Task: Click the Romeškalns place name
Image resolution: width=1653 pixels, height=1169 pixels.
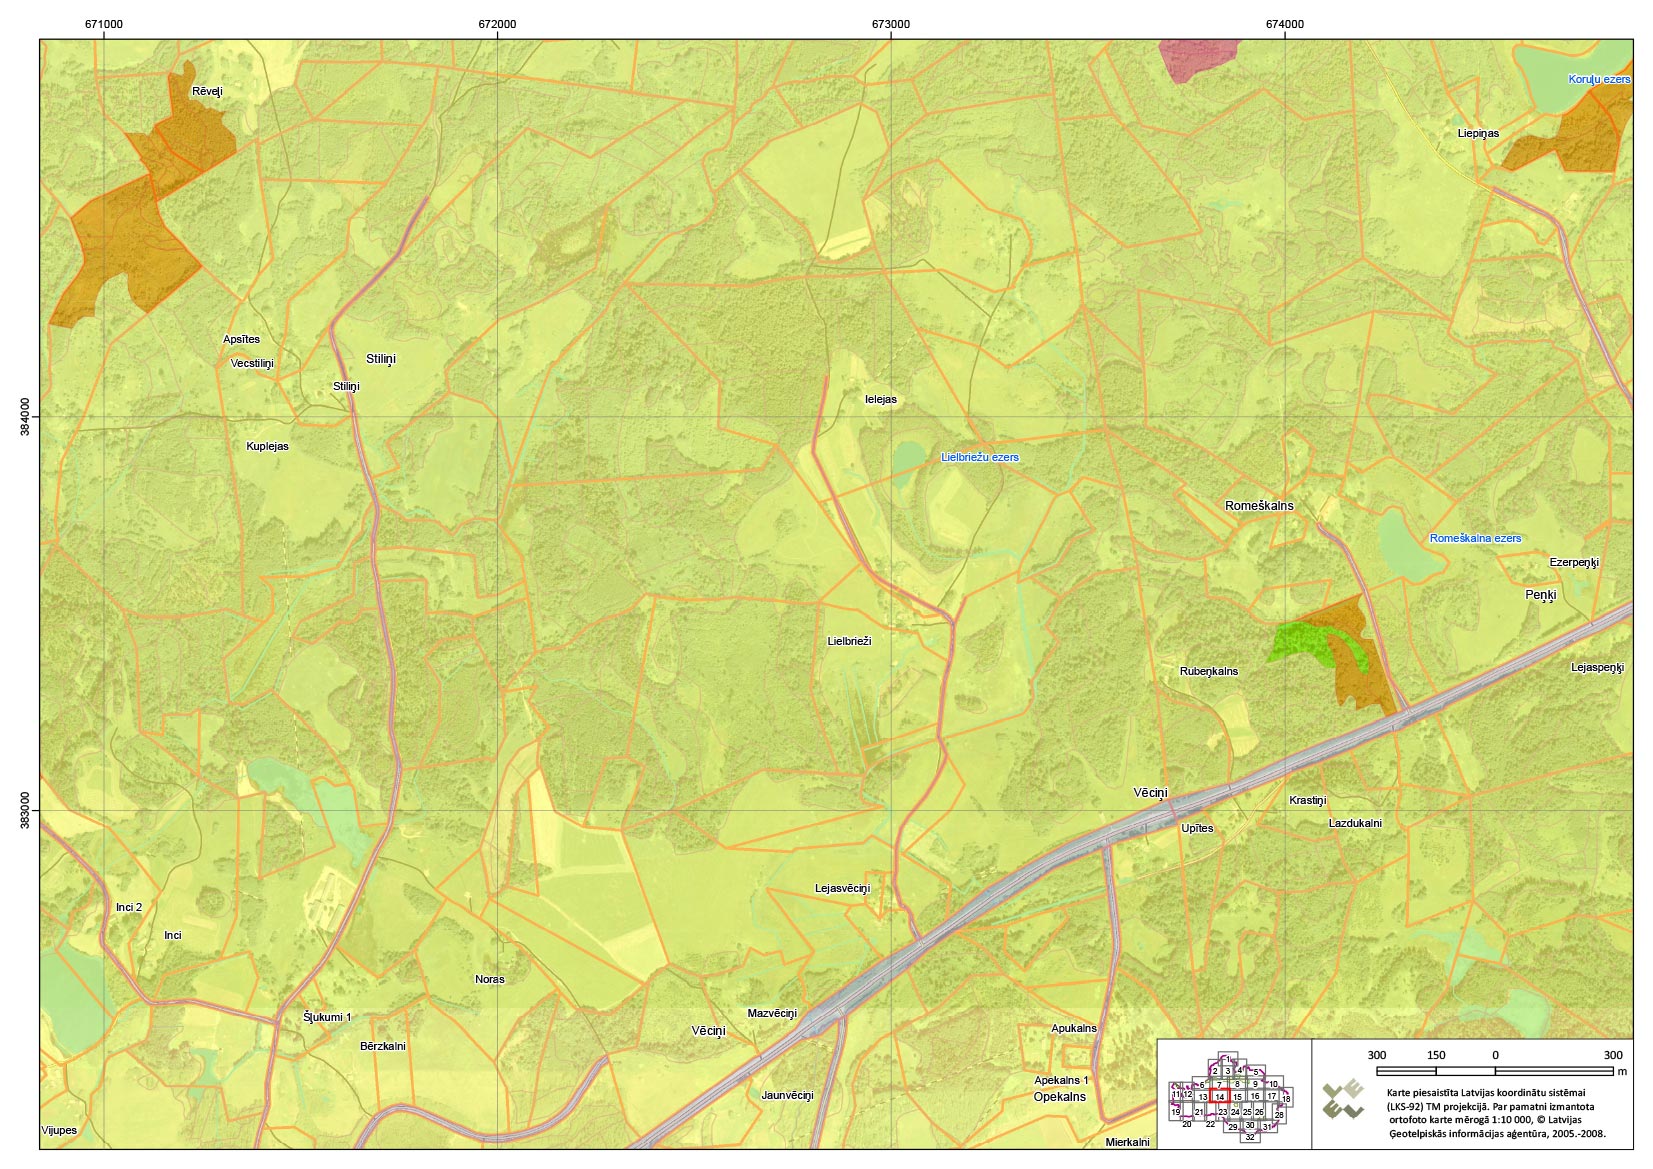Action: pos(1258,506)
